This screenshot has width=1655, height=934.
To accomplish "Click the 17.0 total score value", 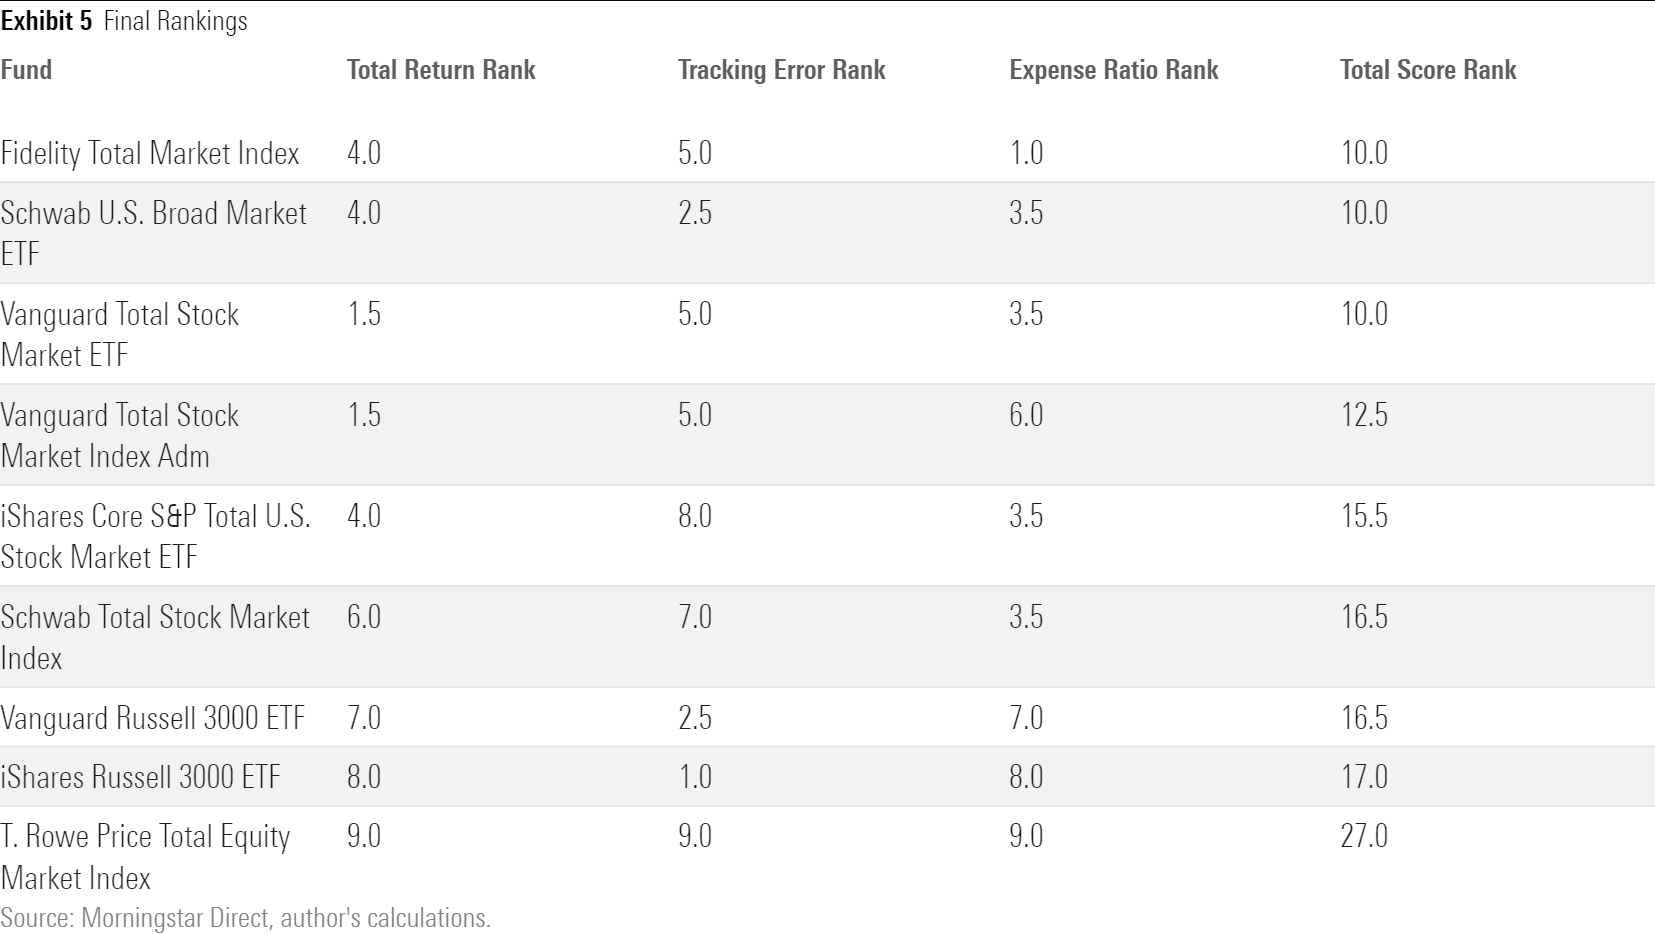I will 1364,777.
